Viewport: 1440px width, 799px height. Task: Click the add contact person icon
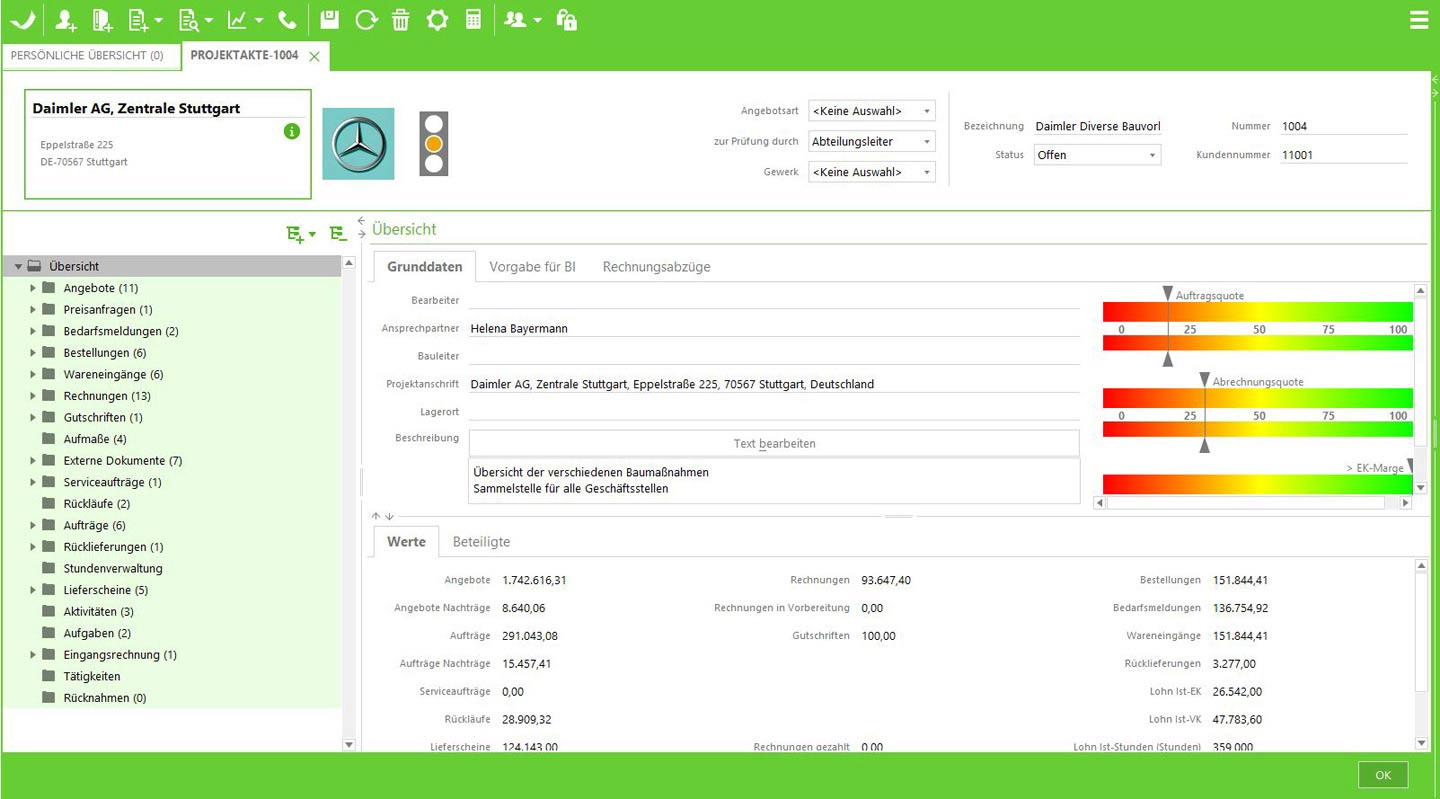(66, 20)
